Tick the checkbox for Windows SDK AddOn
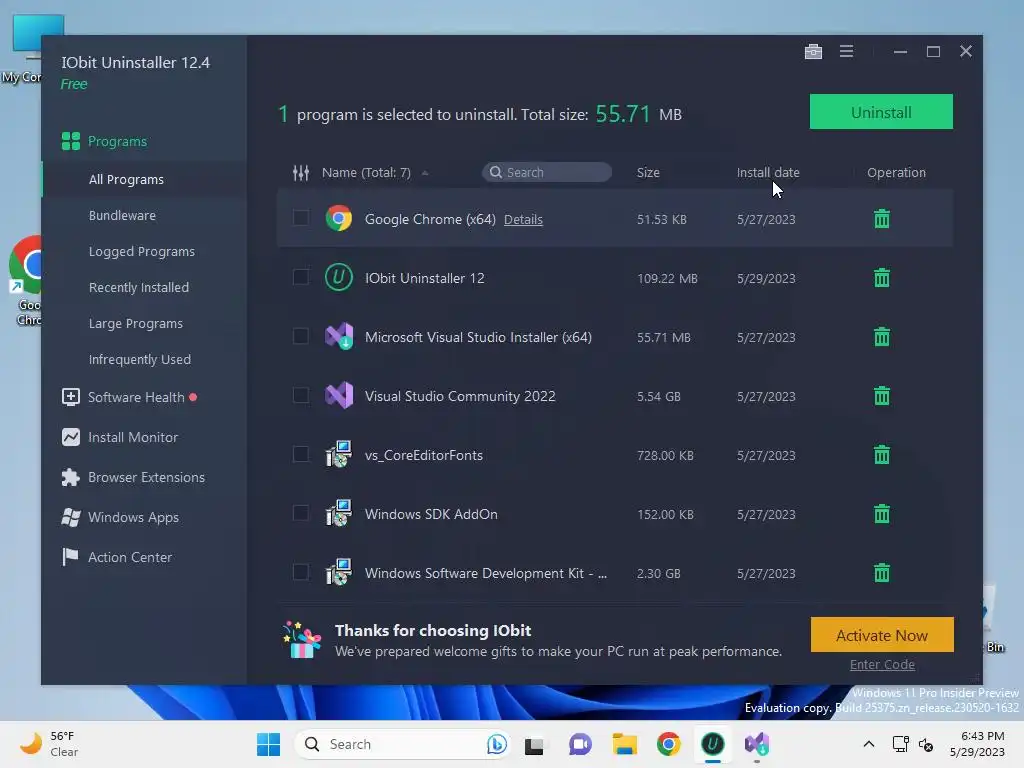1024x768 pixels. click(x=300, y=513)
